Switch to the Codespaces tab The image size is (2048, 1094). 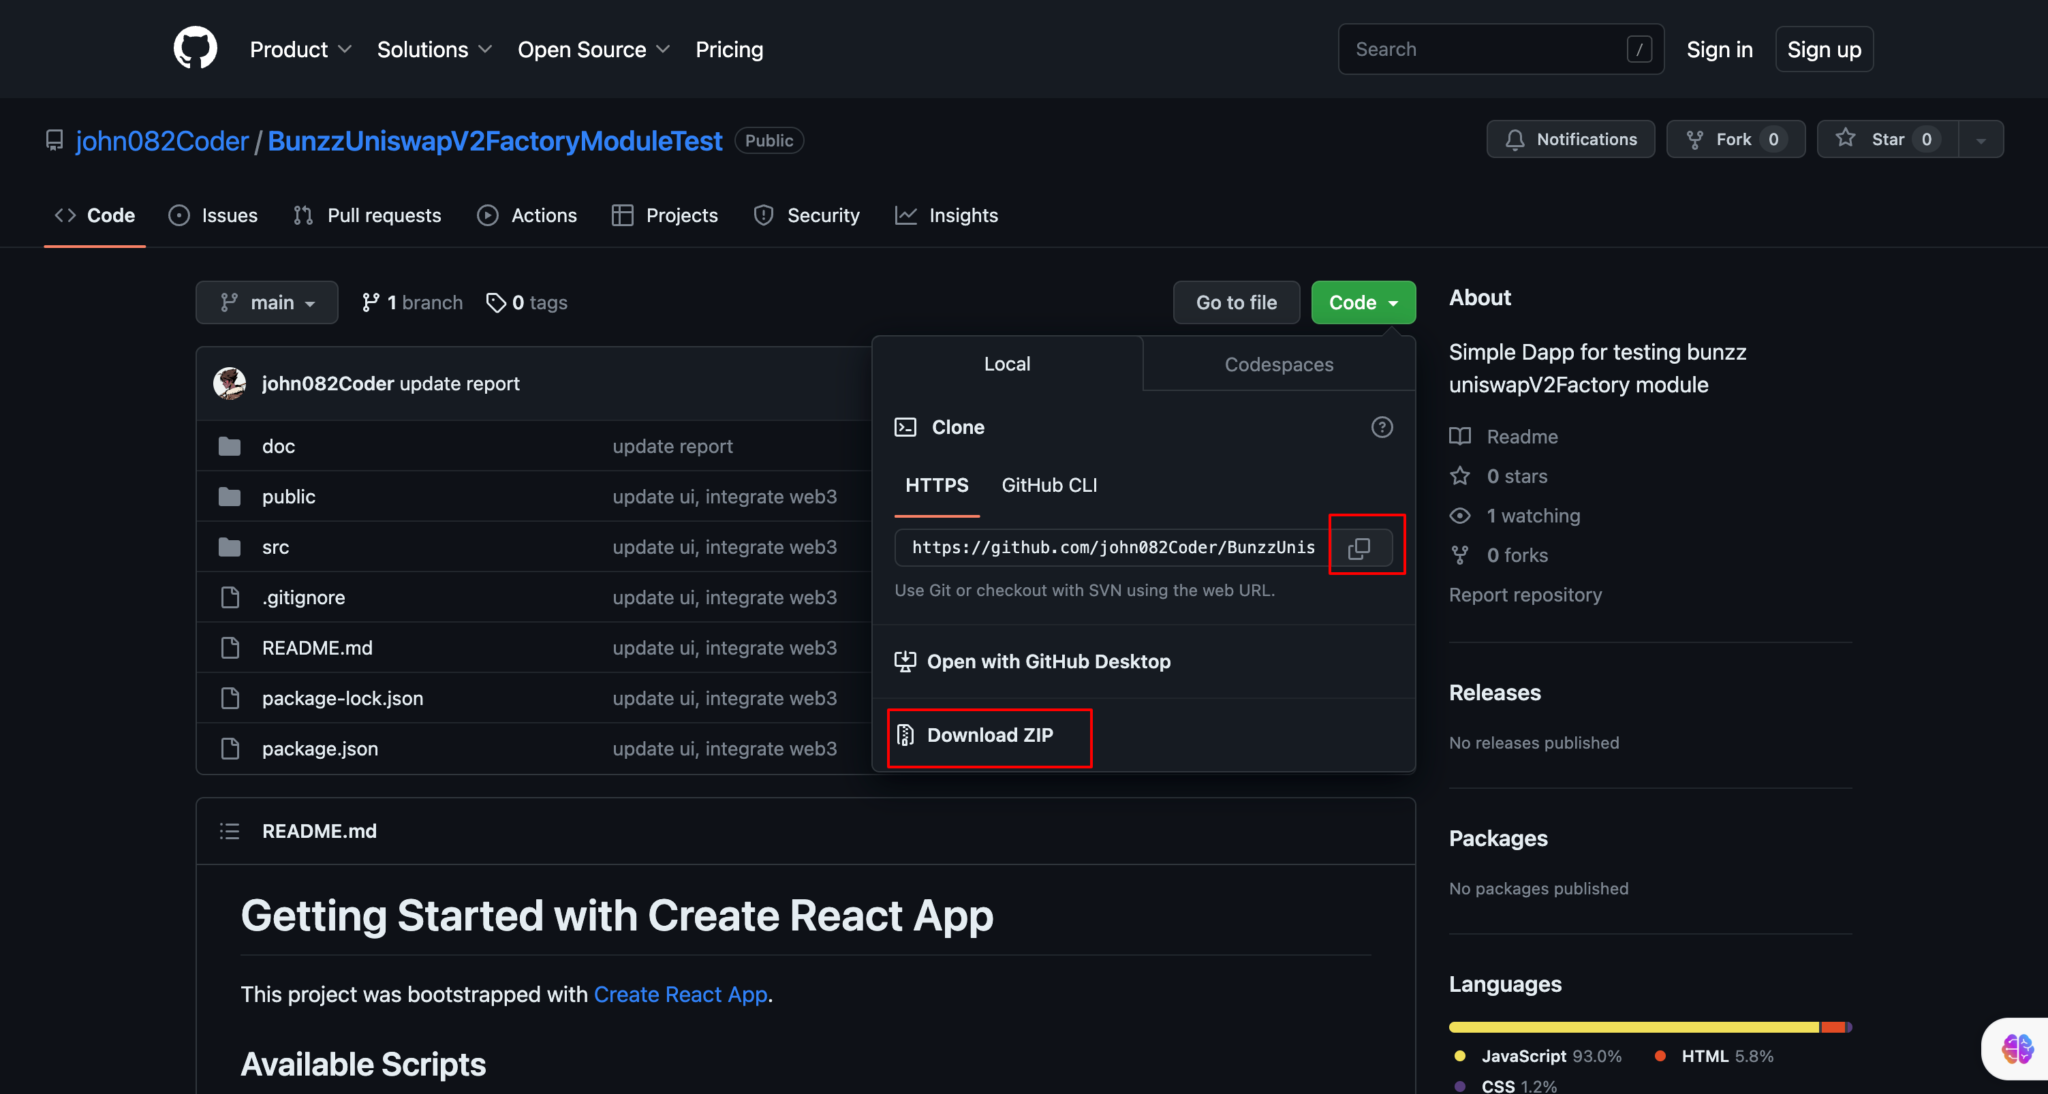pos(1277,364)
